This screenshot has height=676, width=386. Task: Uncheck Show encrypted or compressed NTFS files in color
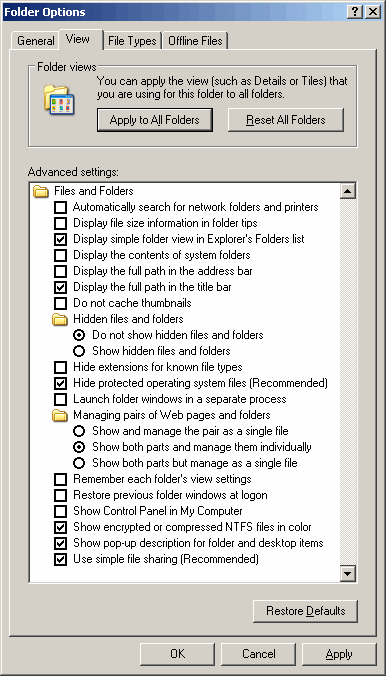coord(60,527)
